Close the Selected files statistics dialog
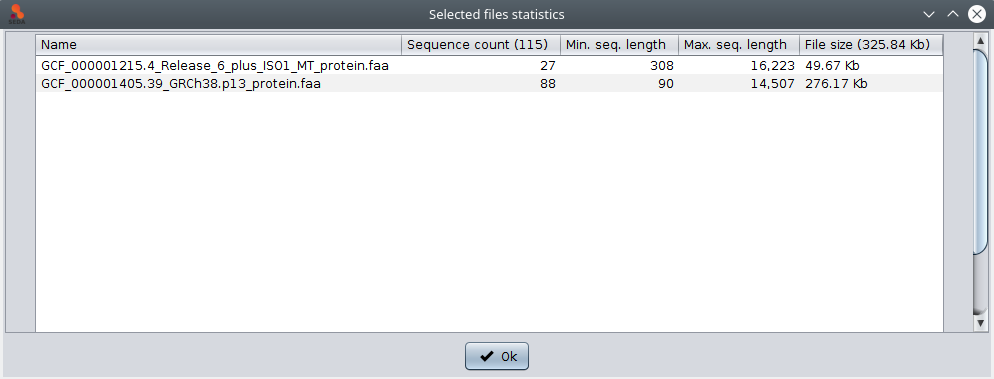The width and height of the screenshot is (994, 379). [977, 14]
